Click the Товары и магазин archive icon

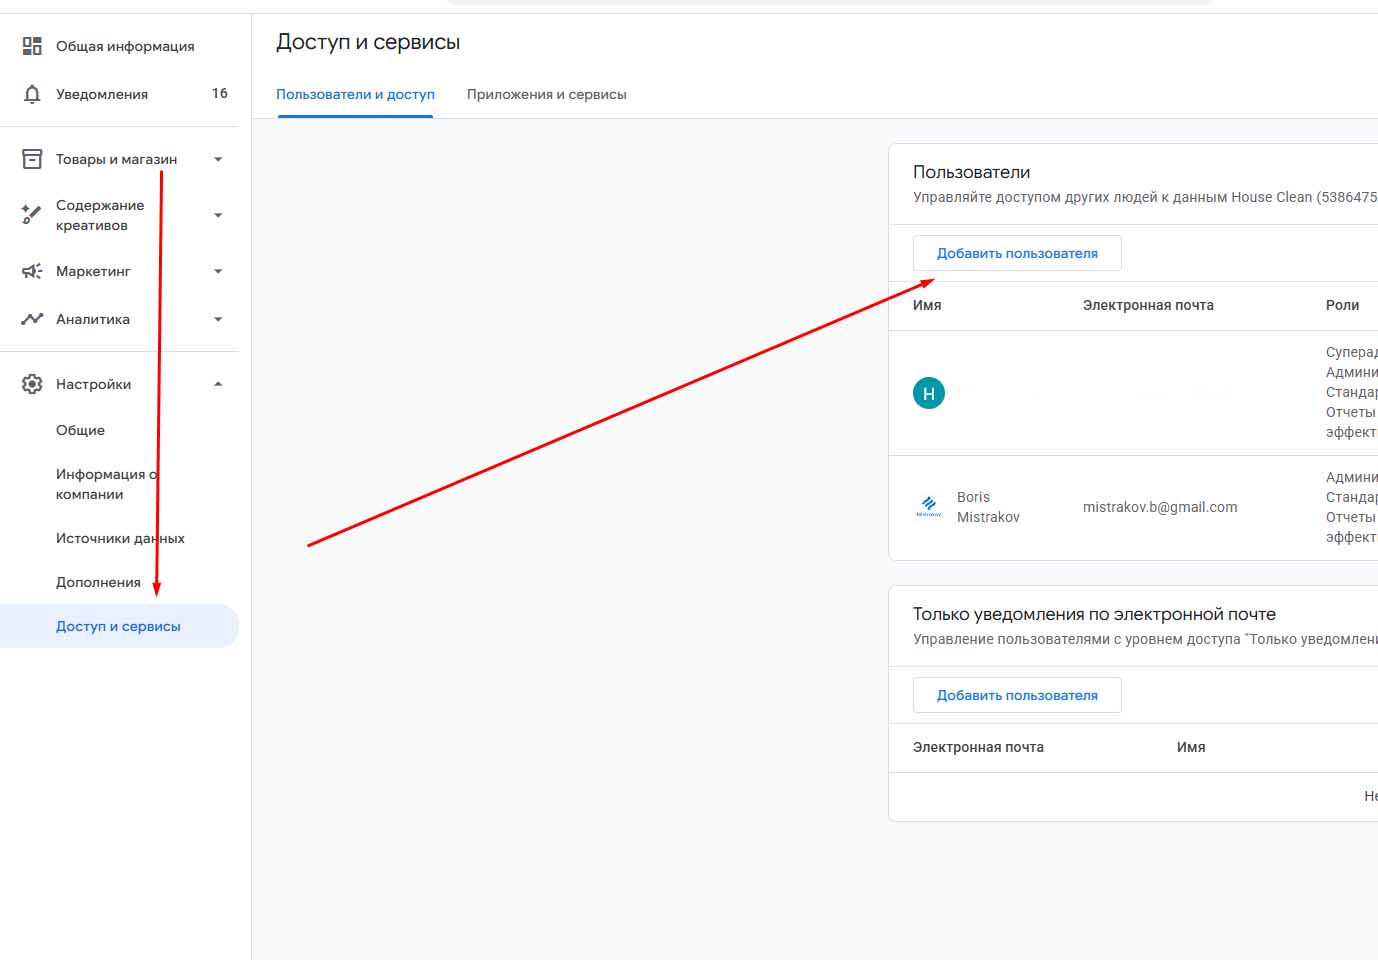(32, 159)
